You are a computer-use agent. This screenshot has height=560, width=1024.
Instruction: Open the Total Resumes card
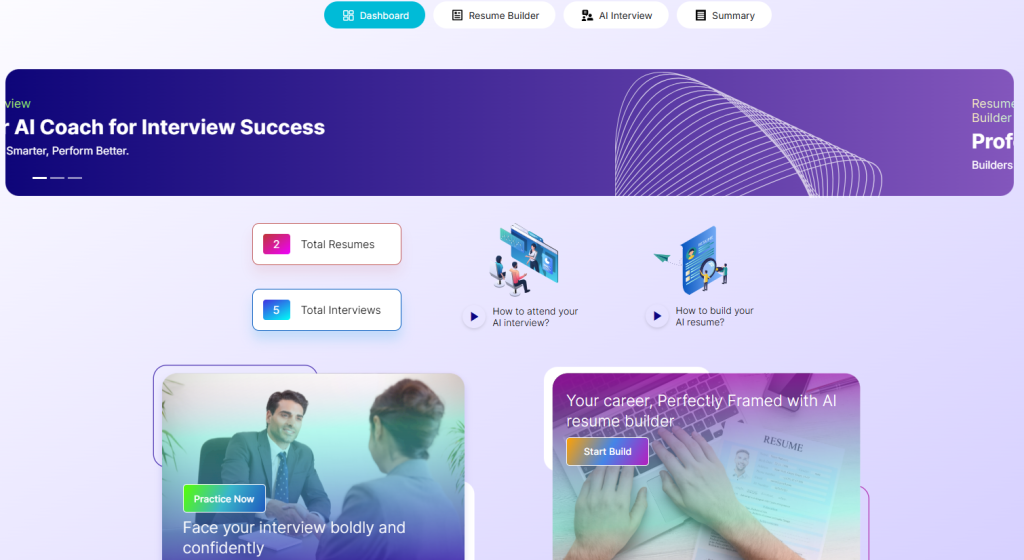tap(327, 244)
